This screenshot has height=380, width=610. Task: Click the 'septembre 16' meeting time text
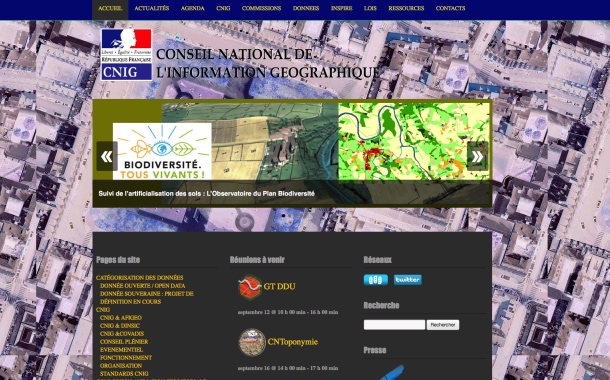click(288, 368)
